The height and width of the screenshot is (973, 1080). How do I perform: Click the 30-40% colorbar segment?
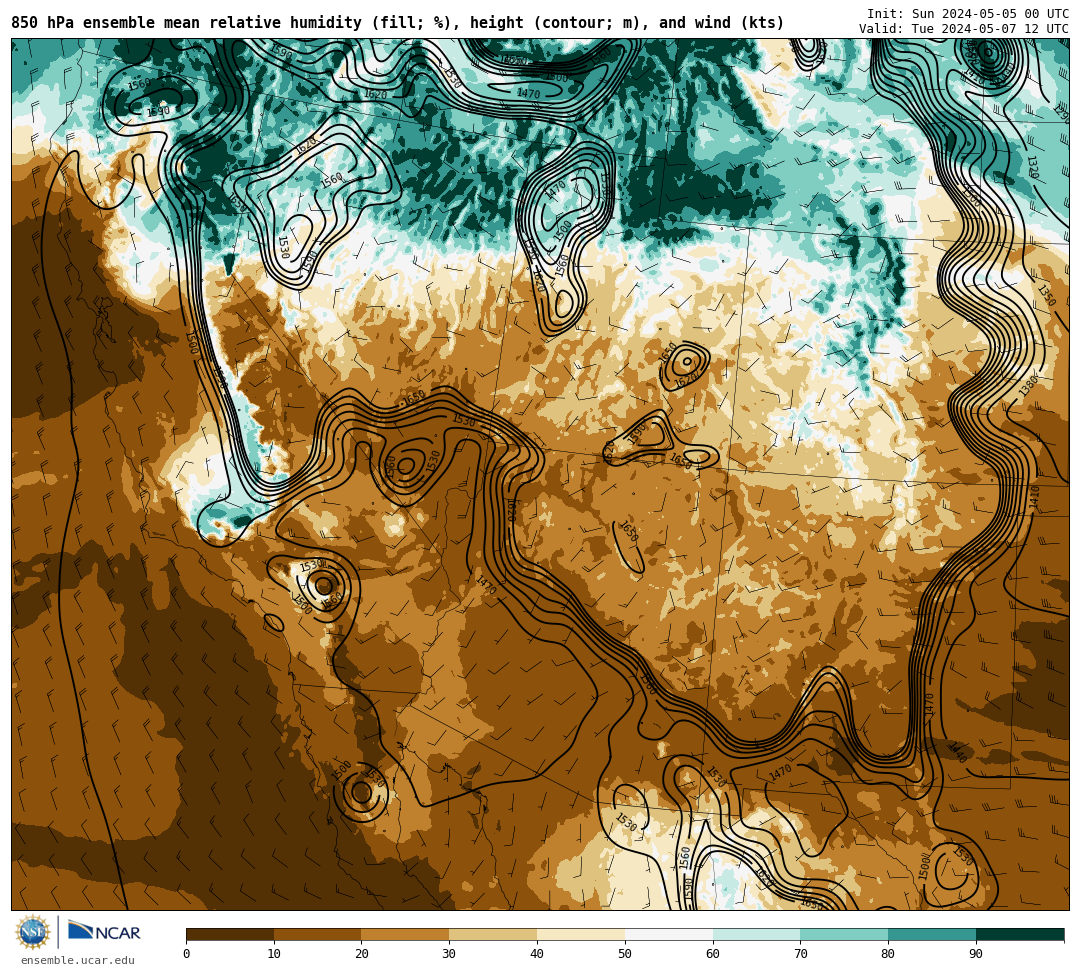click(493, 934)
